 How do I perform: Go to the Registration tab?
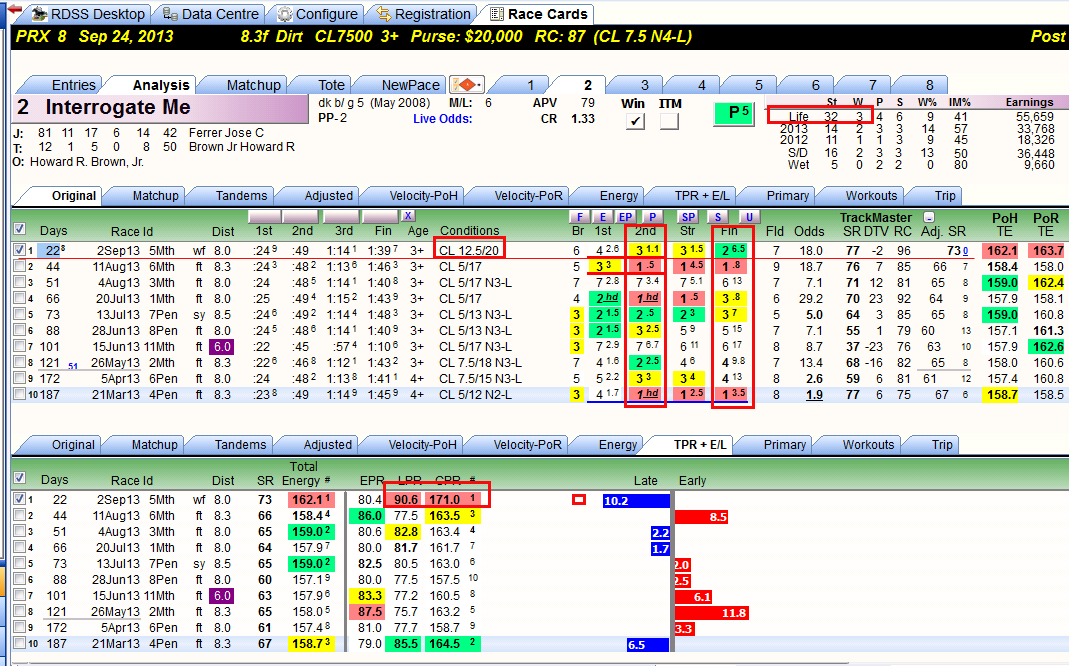[x=423, y=14]
